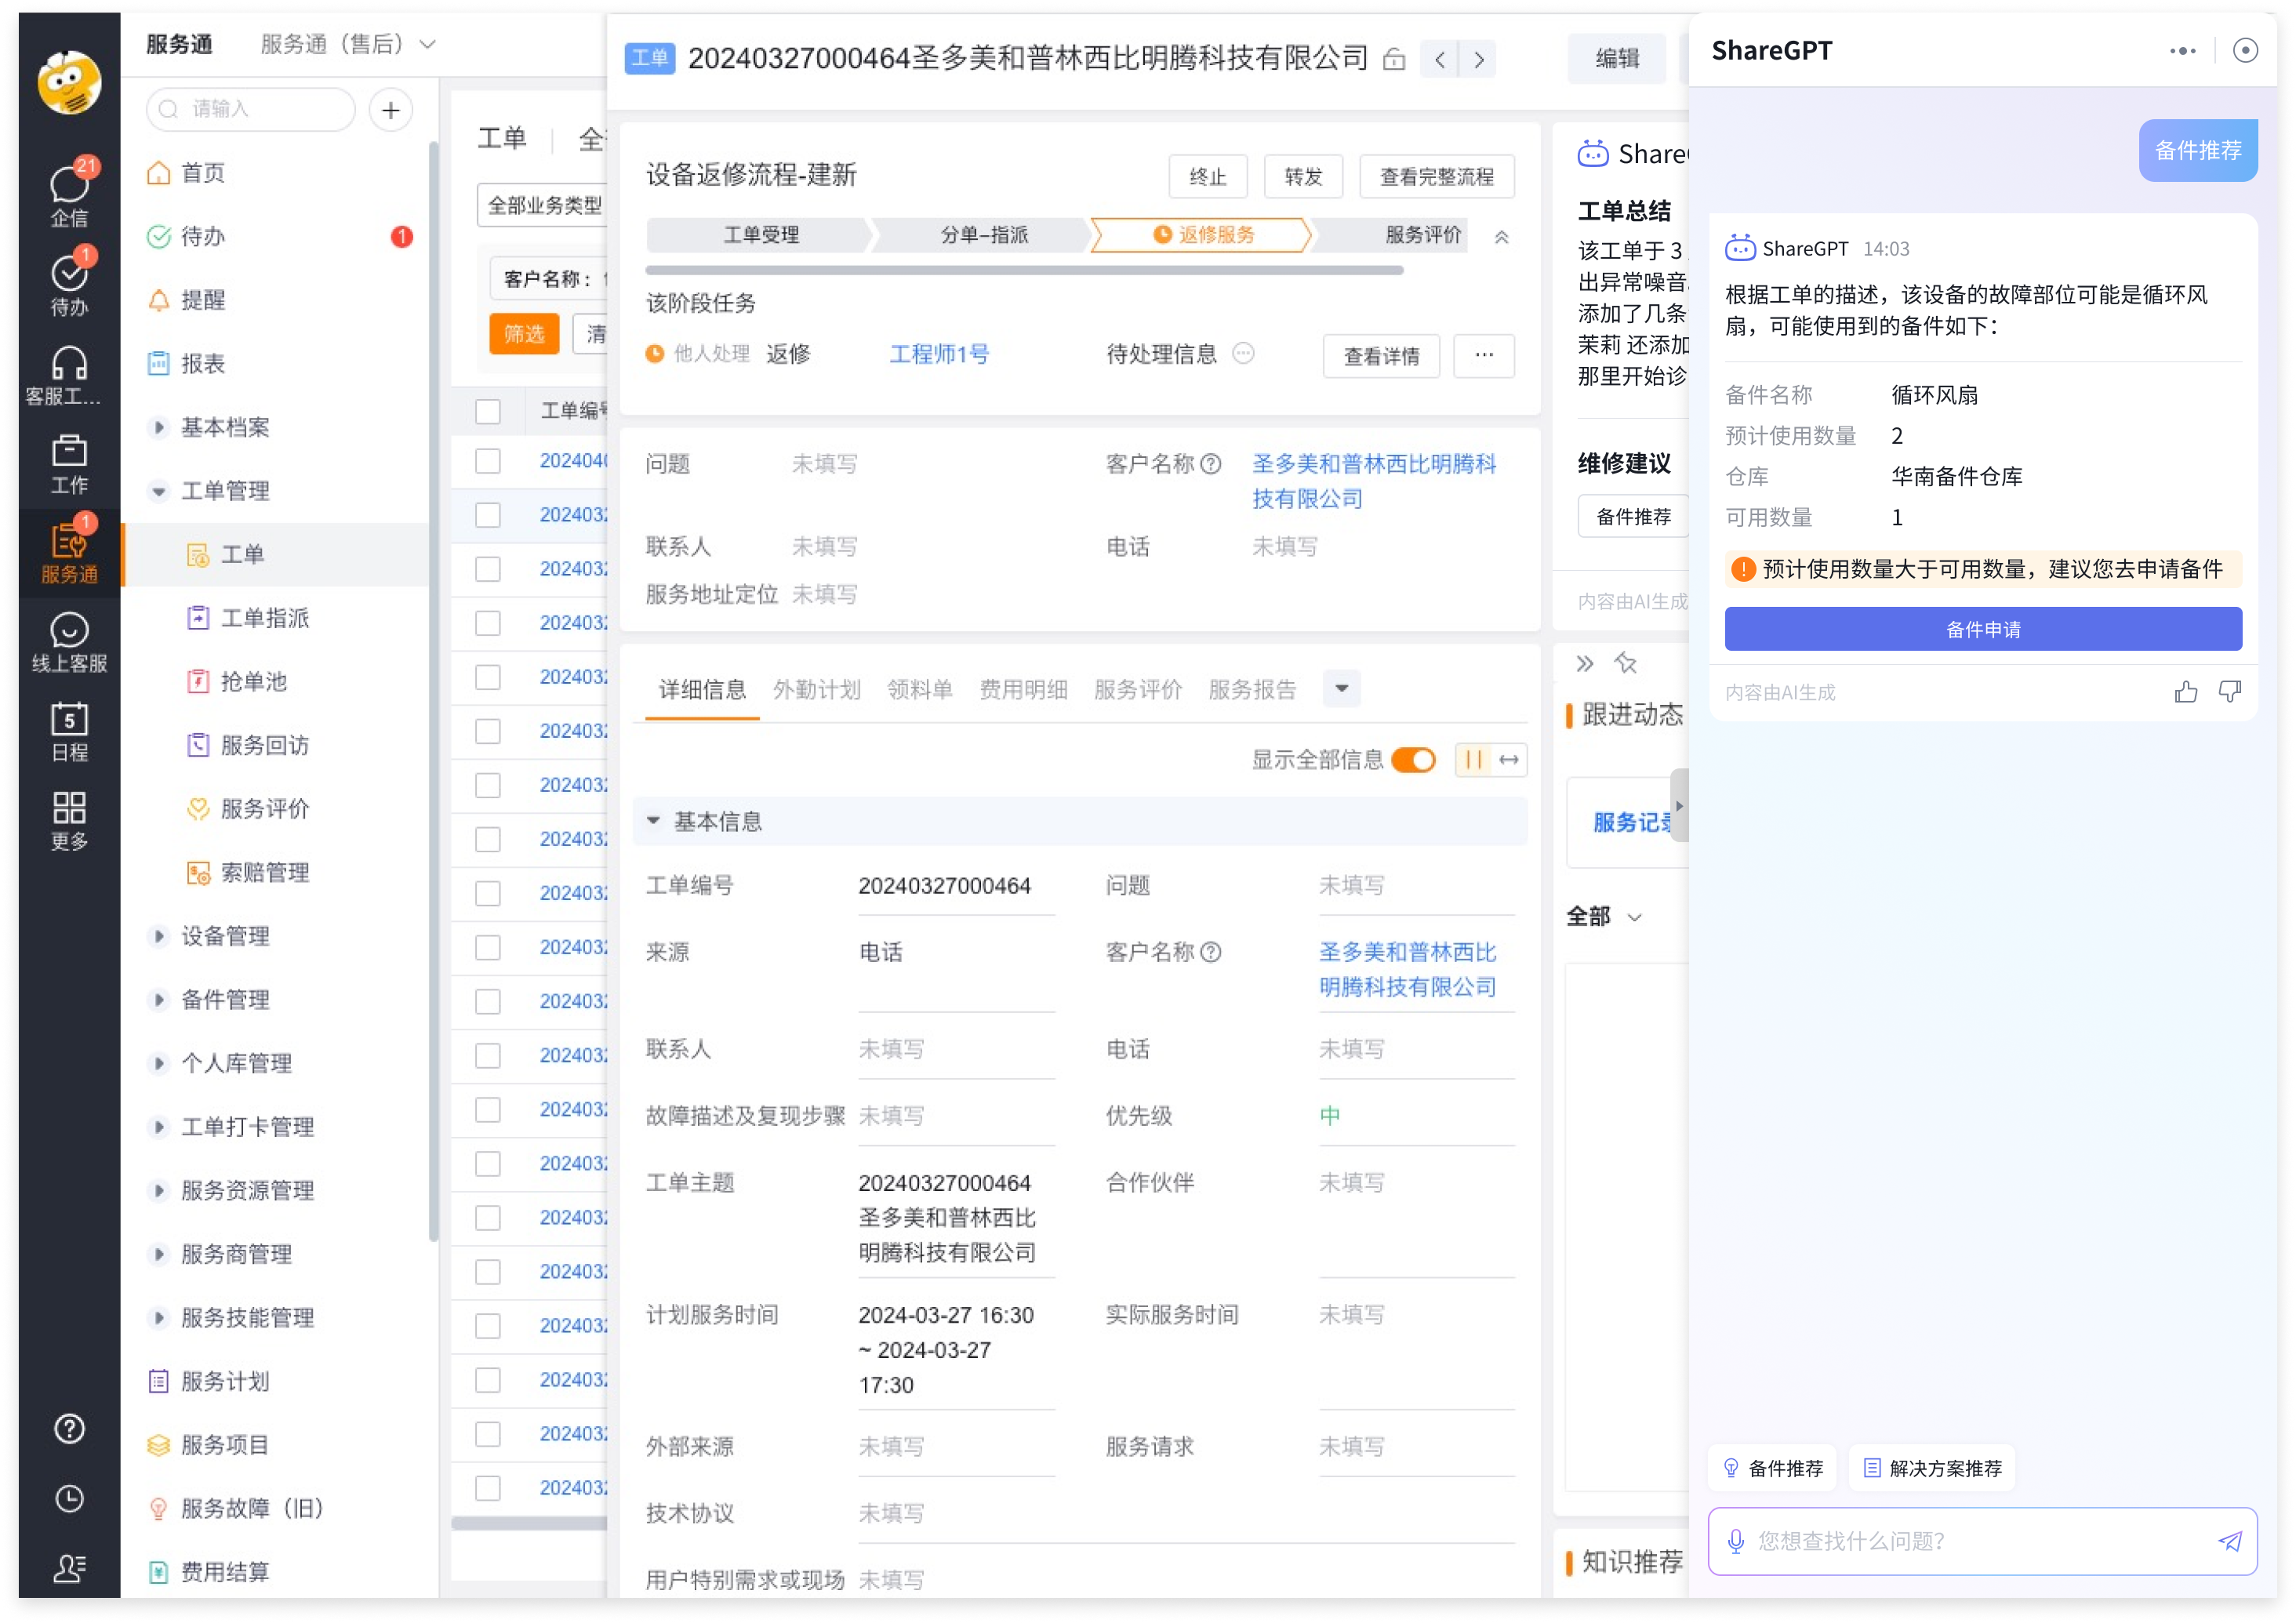2296x1623 pixels.
Task: Switch to 费用明细 tab
Action: [x=1023, y=689]
